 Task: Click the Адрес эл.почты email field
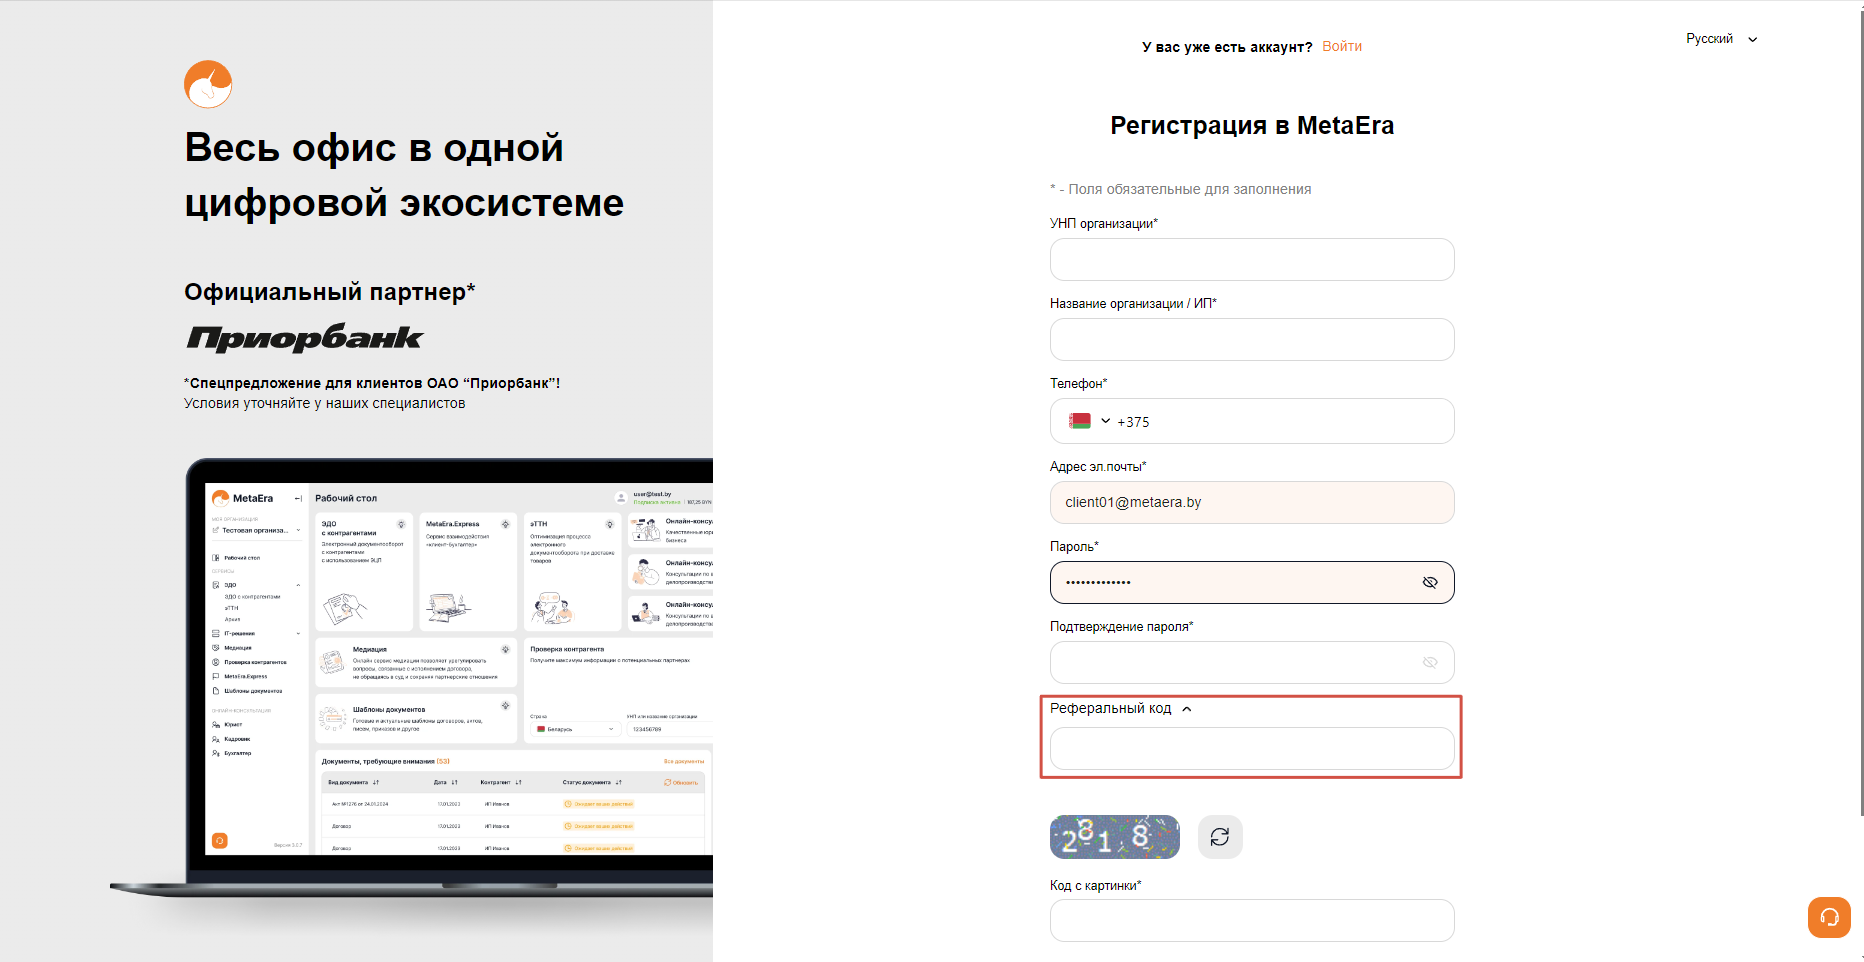pos(1252,502)
